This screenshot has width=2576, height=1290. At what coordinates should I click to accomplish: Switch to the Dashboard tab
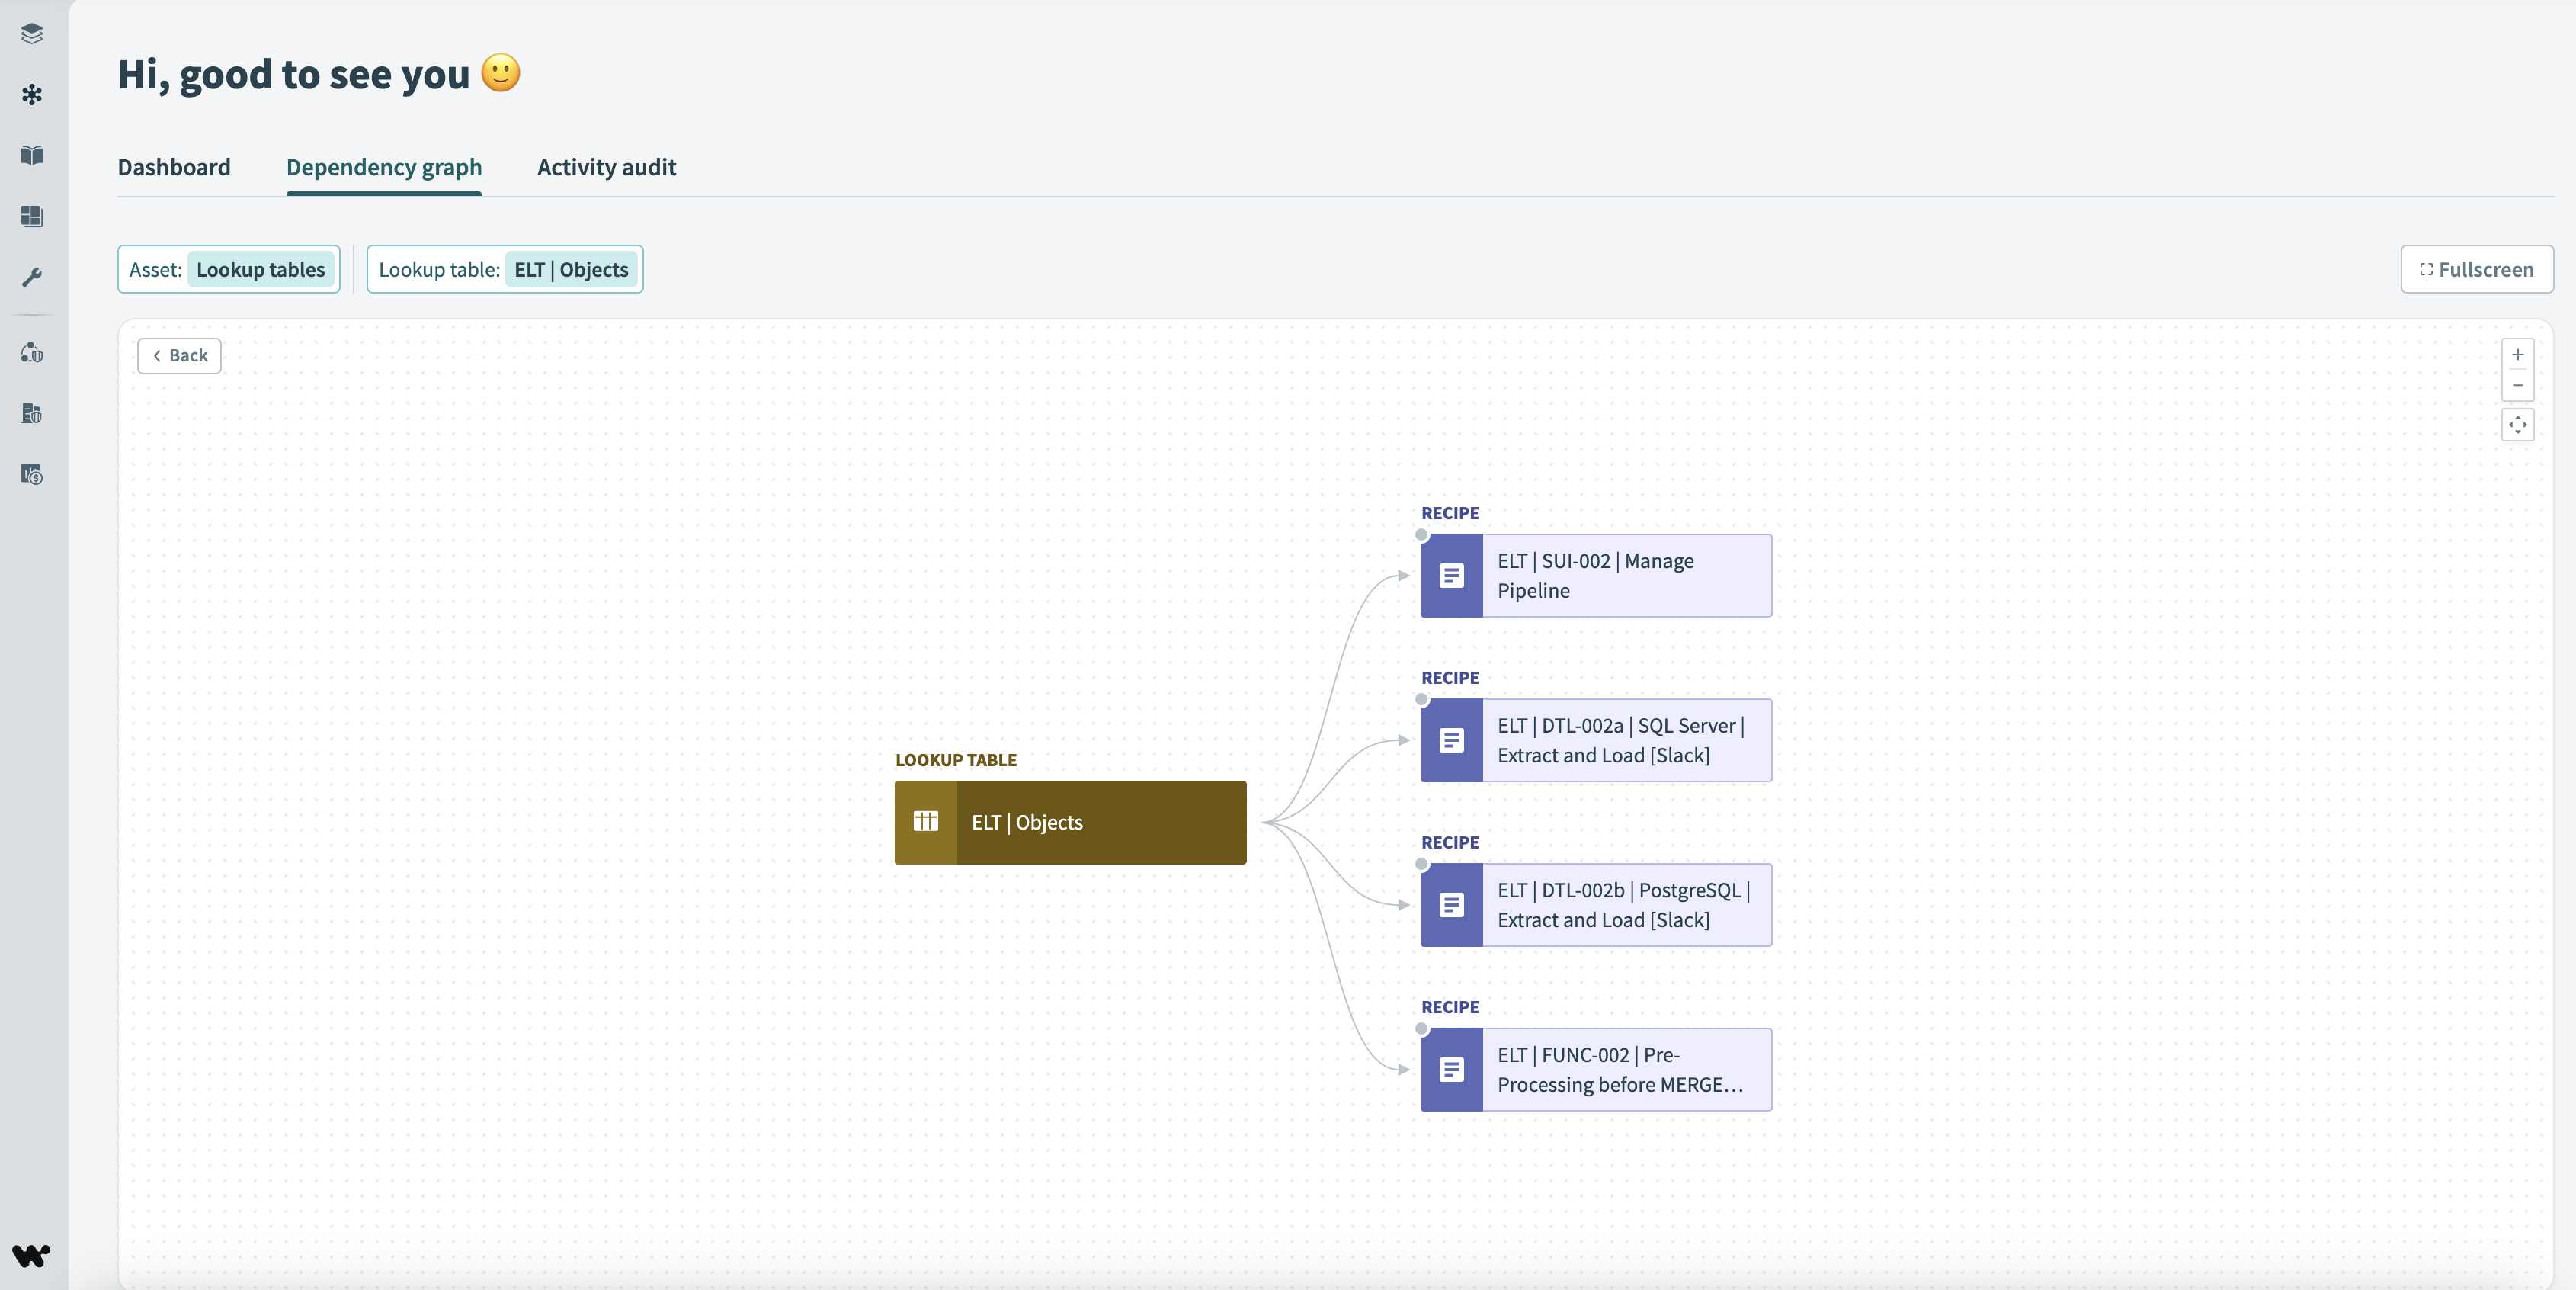(x=174, y=167)
